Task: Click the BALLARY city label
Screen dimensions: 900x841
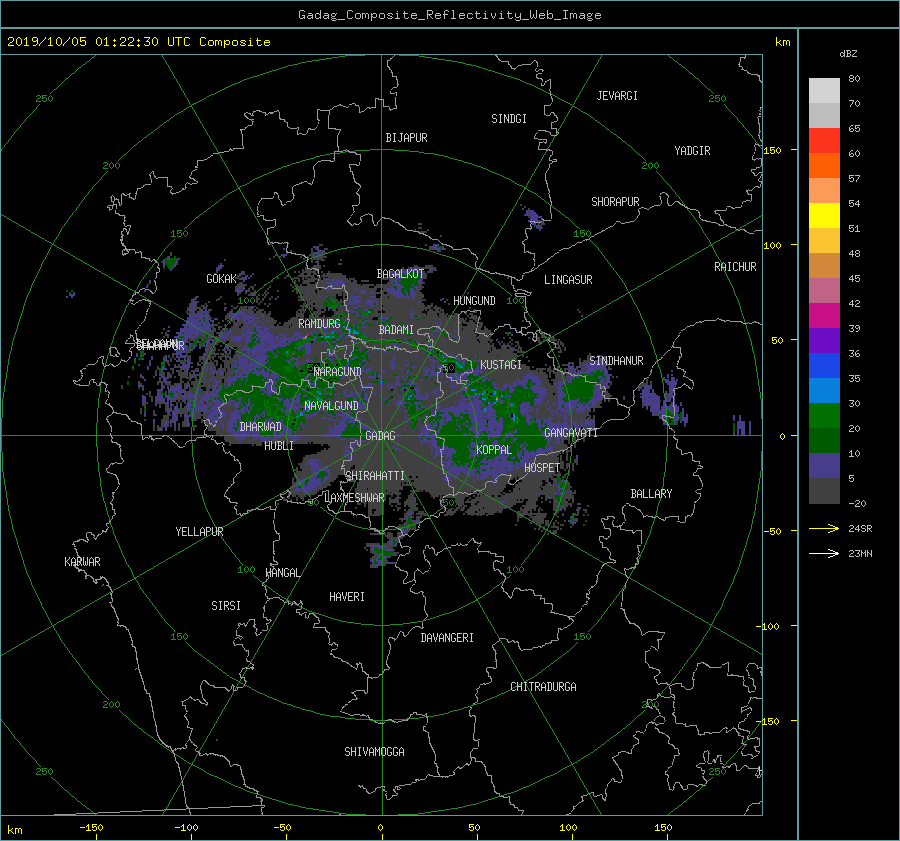Action: coord(651,494)
